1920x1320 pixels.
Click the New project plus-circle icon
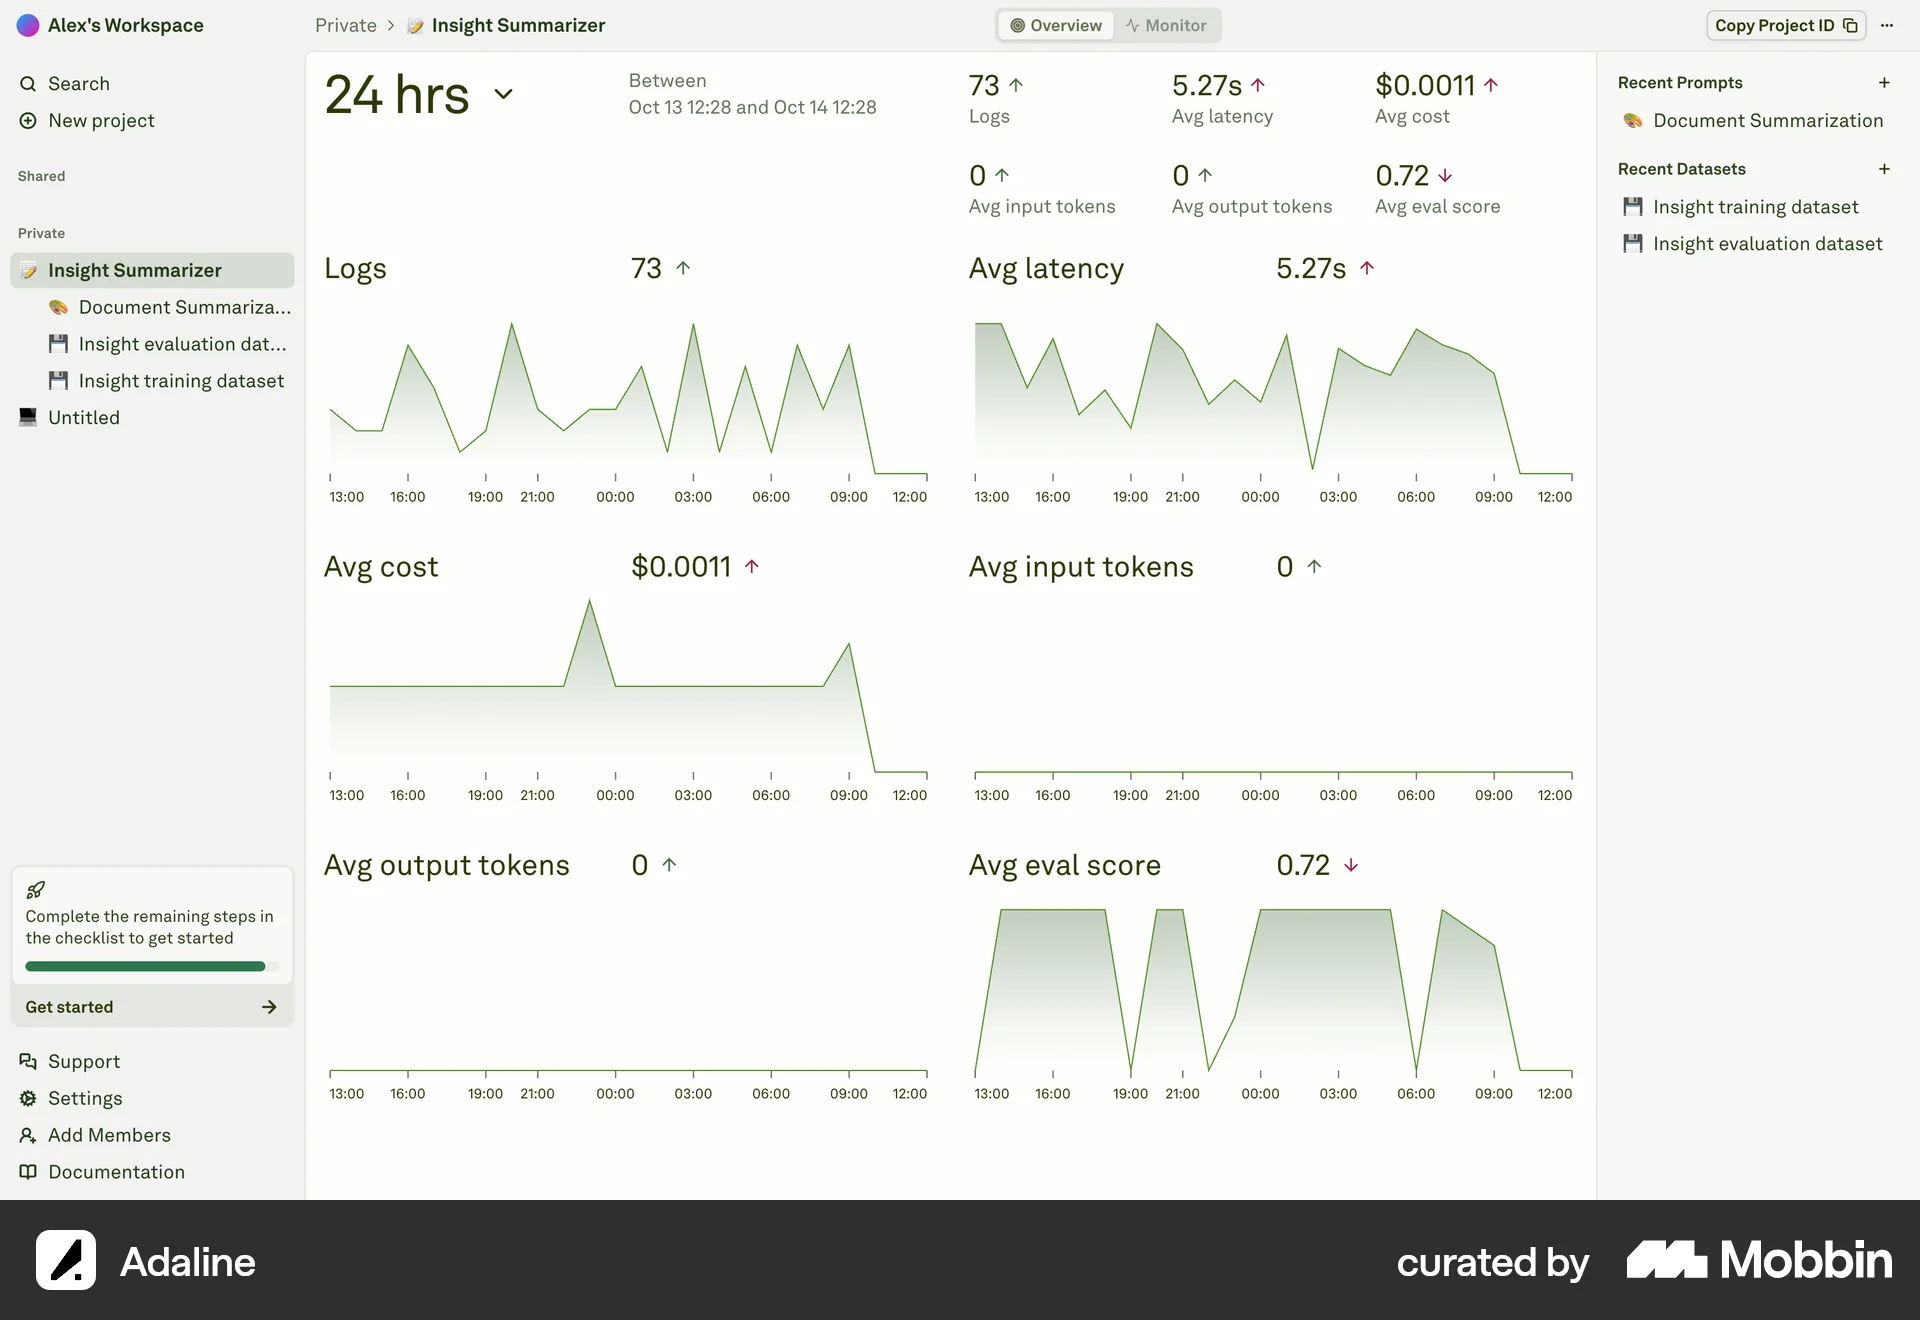pyautogui.click(x=28, y=121)
